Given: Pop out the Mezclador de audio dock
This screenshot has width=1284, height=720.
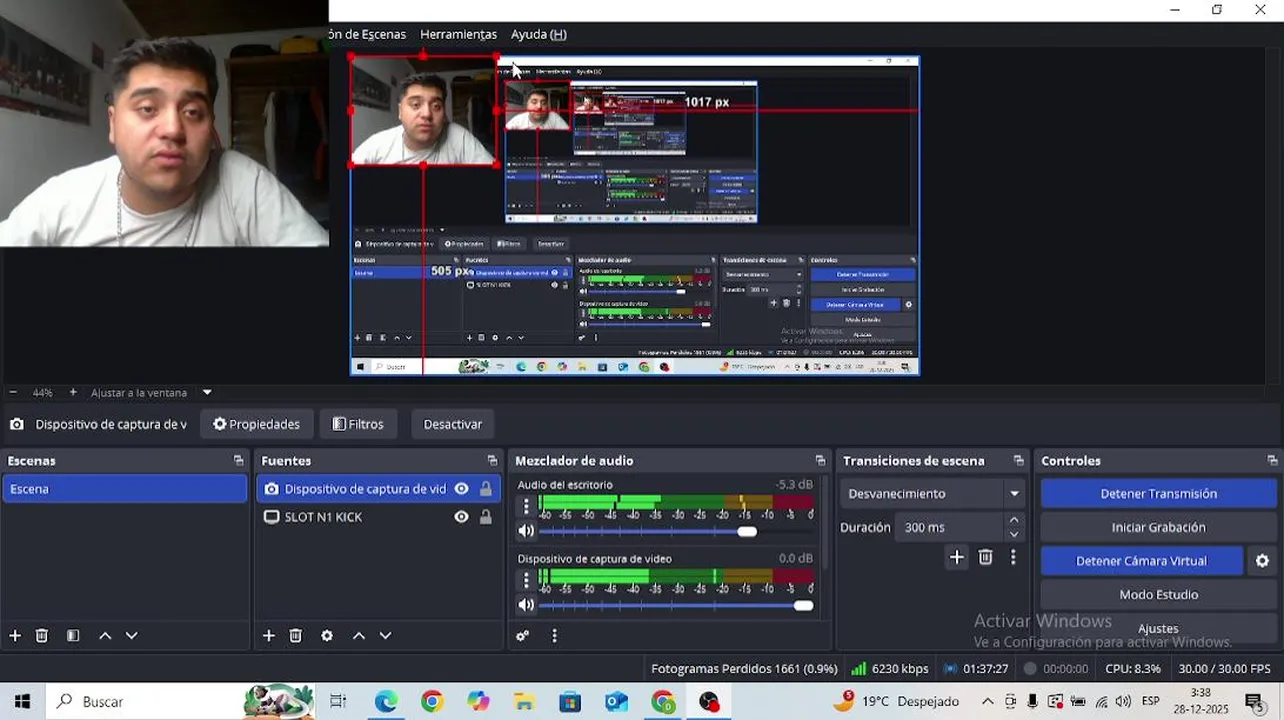Looking at the screenshot, I should pyautogui.click(x=820, y=461).
